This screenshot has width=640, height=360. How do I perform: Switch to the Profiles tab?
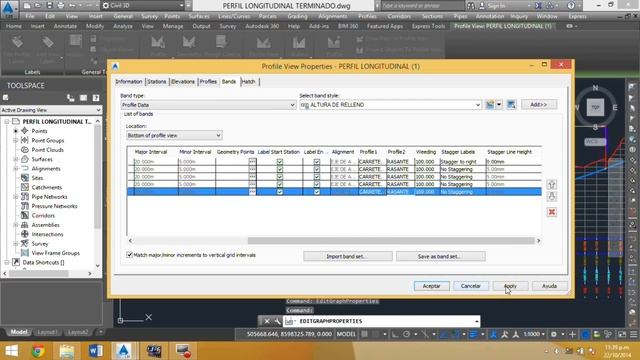pyautogui.click(x=208, y=82)
